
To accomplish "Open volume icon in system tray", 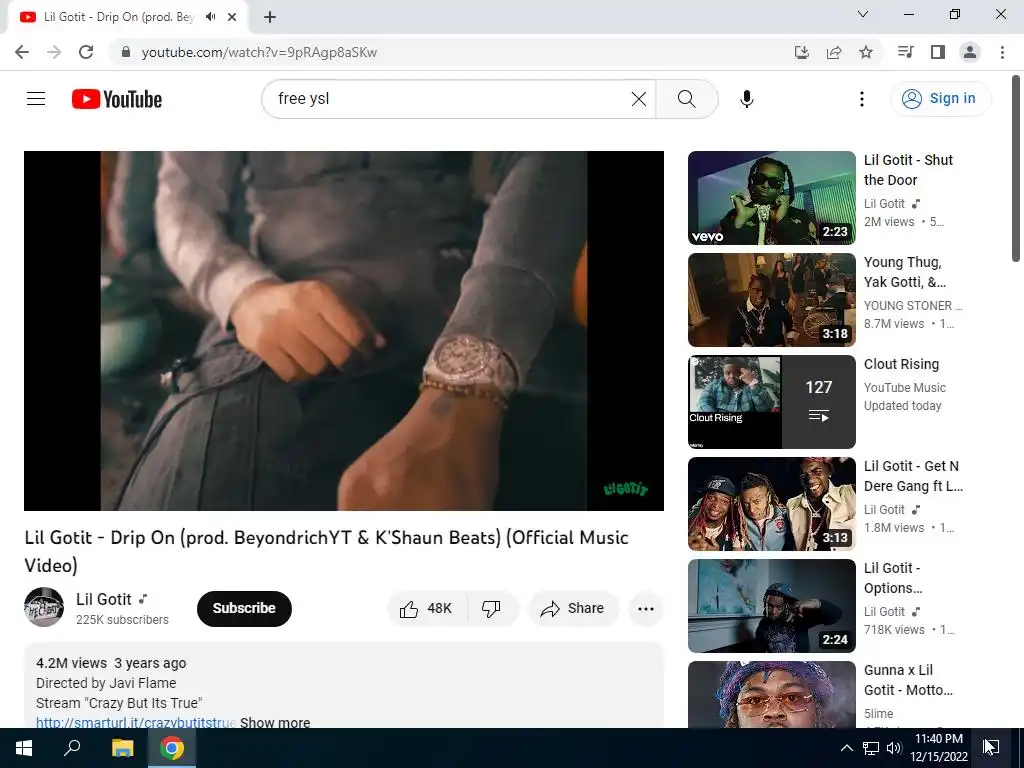I will (894, 748).
